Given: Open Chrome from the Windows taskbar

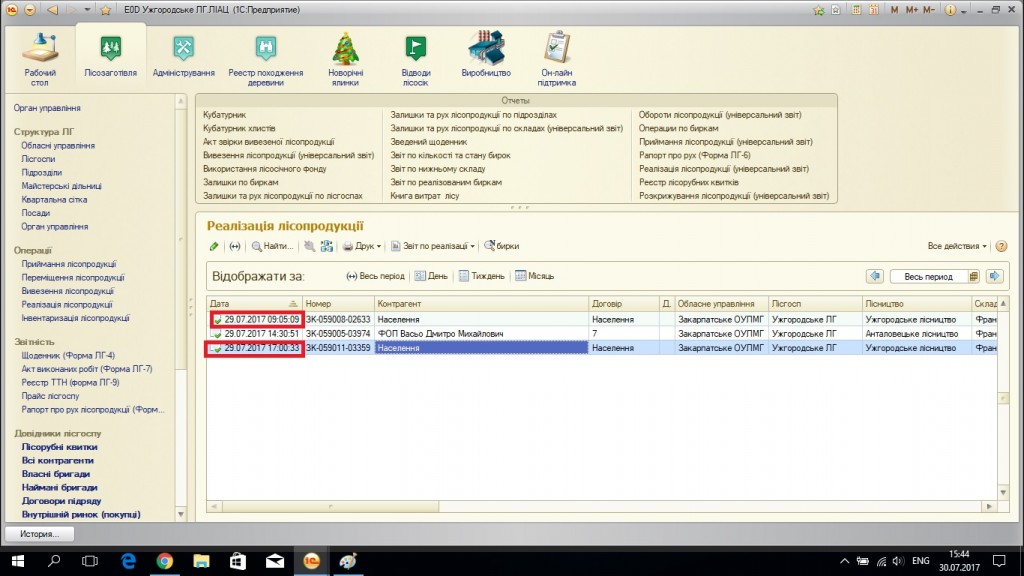Looking at the screenshot, I should (x=164, y=561).
